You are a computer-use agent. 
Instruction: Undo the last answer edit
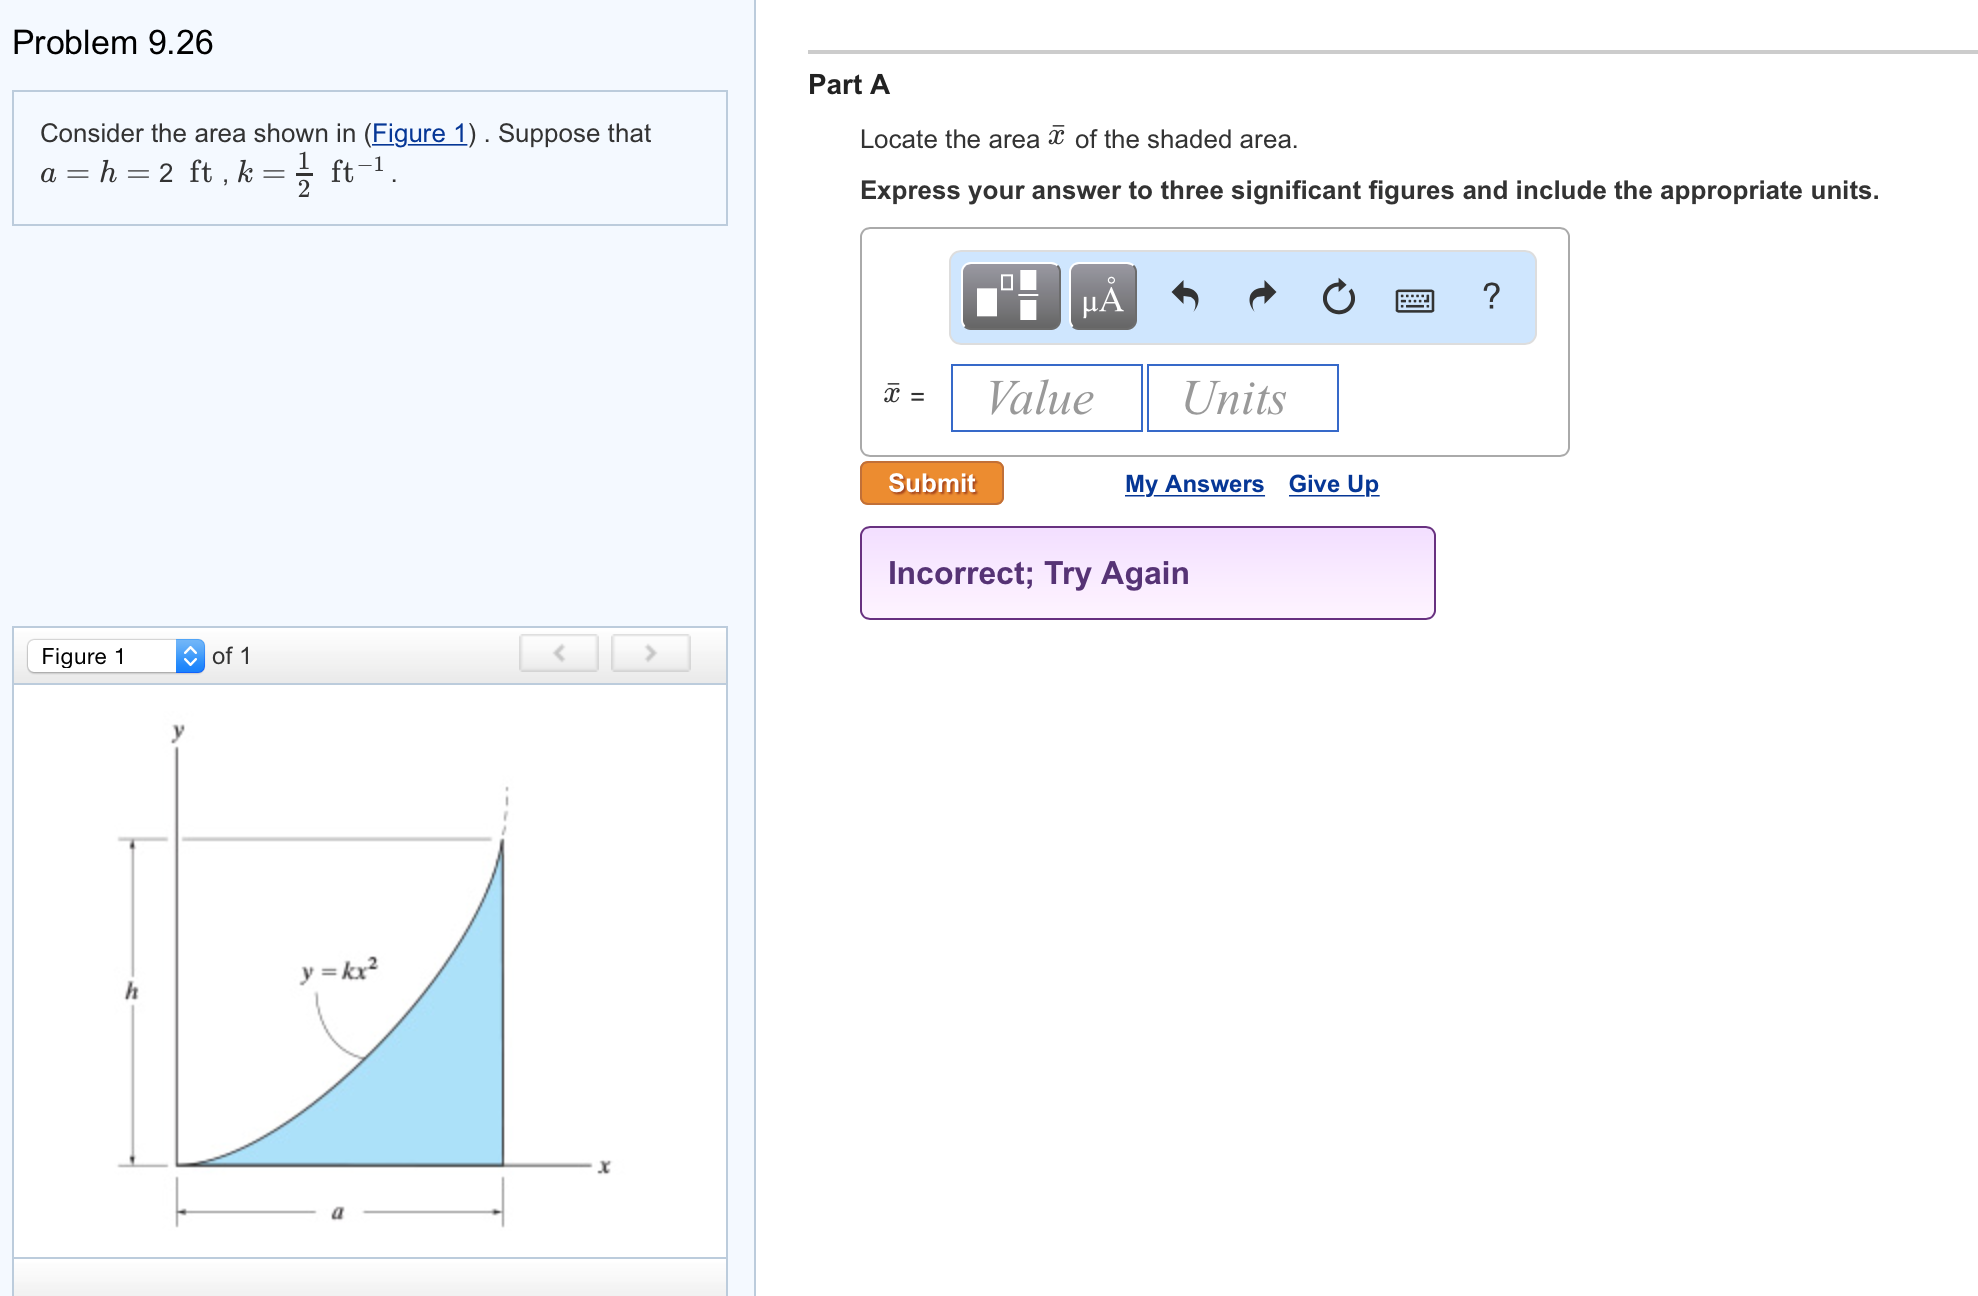pyautogui.click(x=1188, y=296)
